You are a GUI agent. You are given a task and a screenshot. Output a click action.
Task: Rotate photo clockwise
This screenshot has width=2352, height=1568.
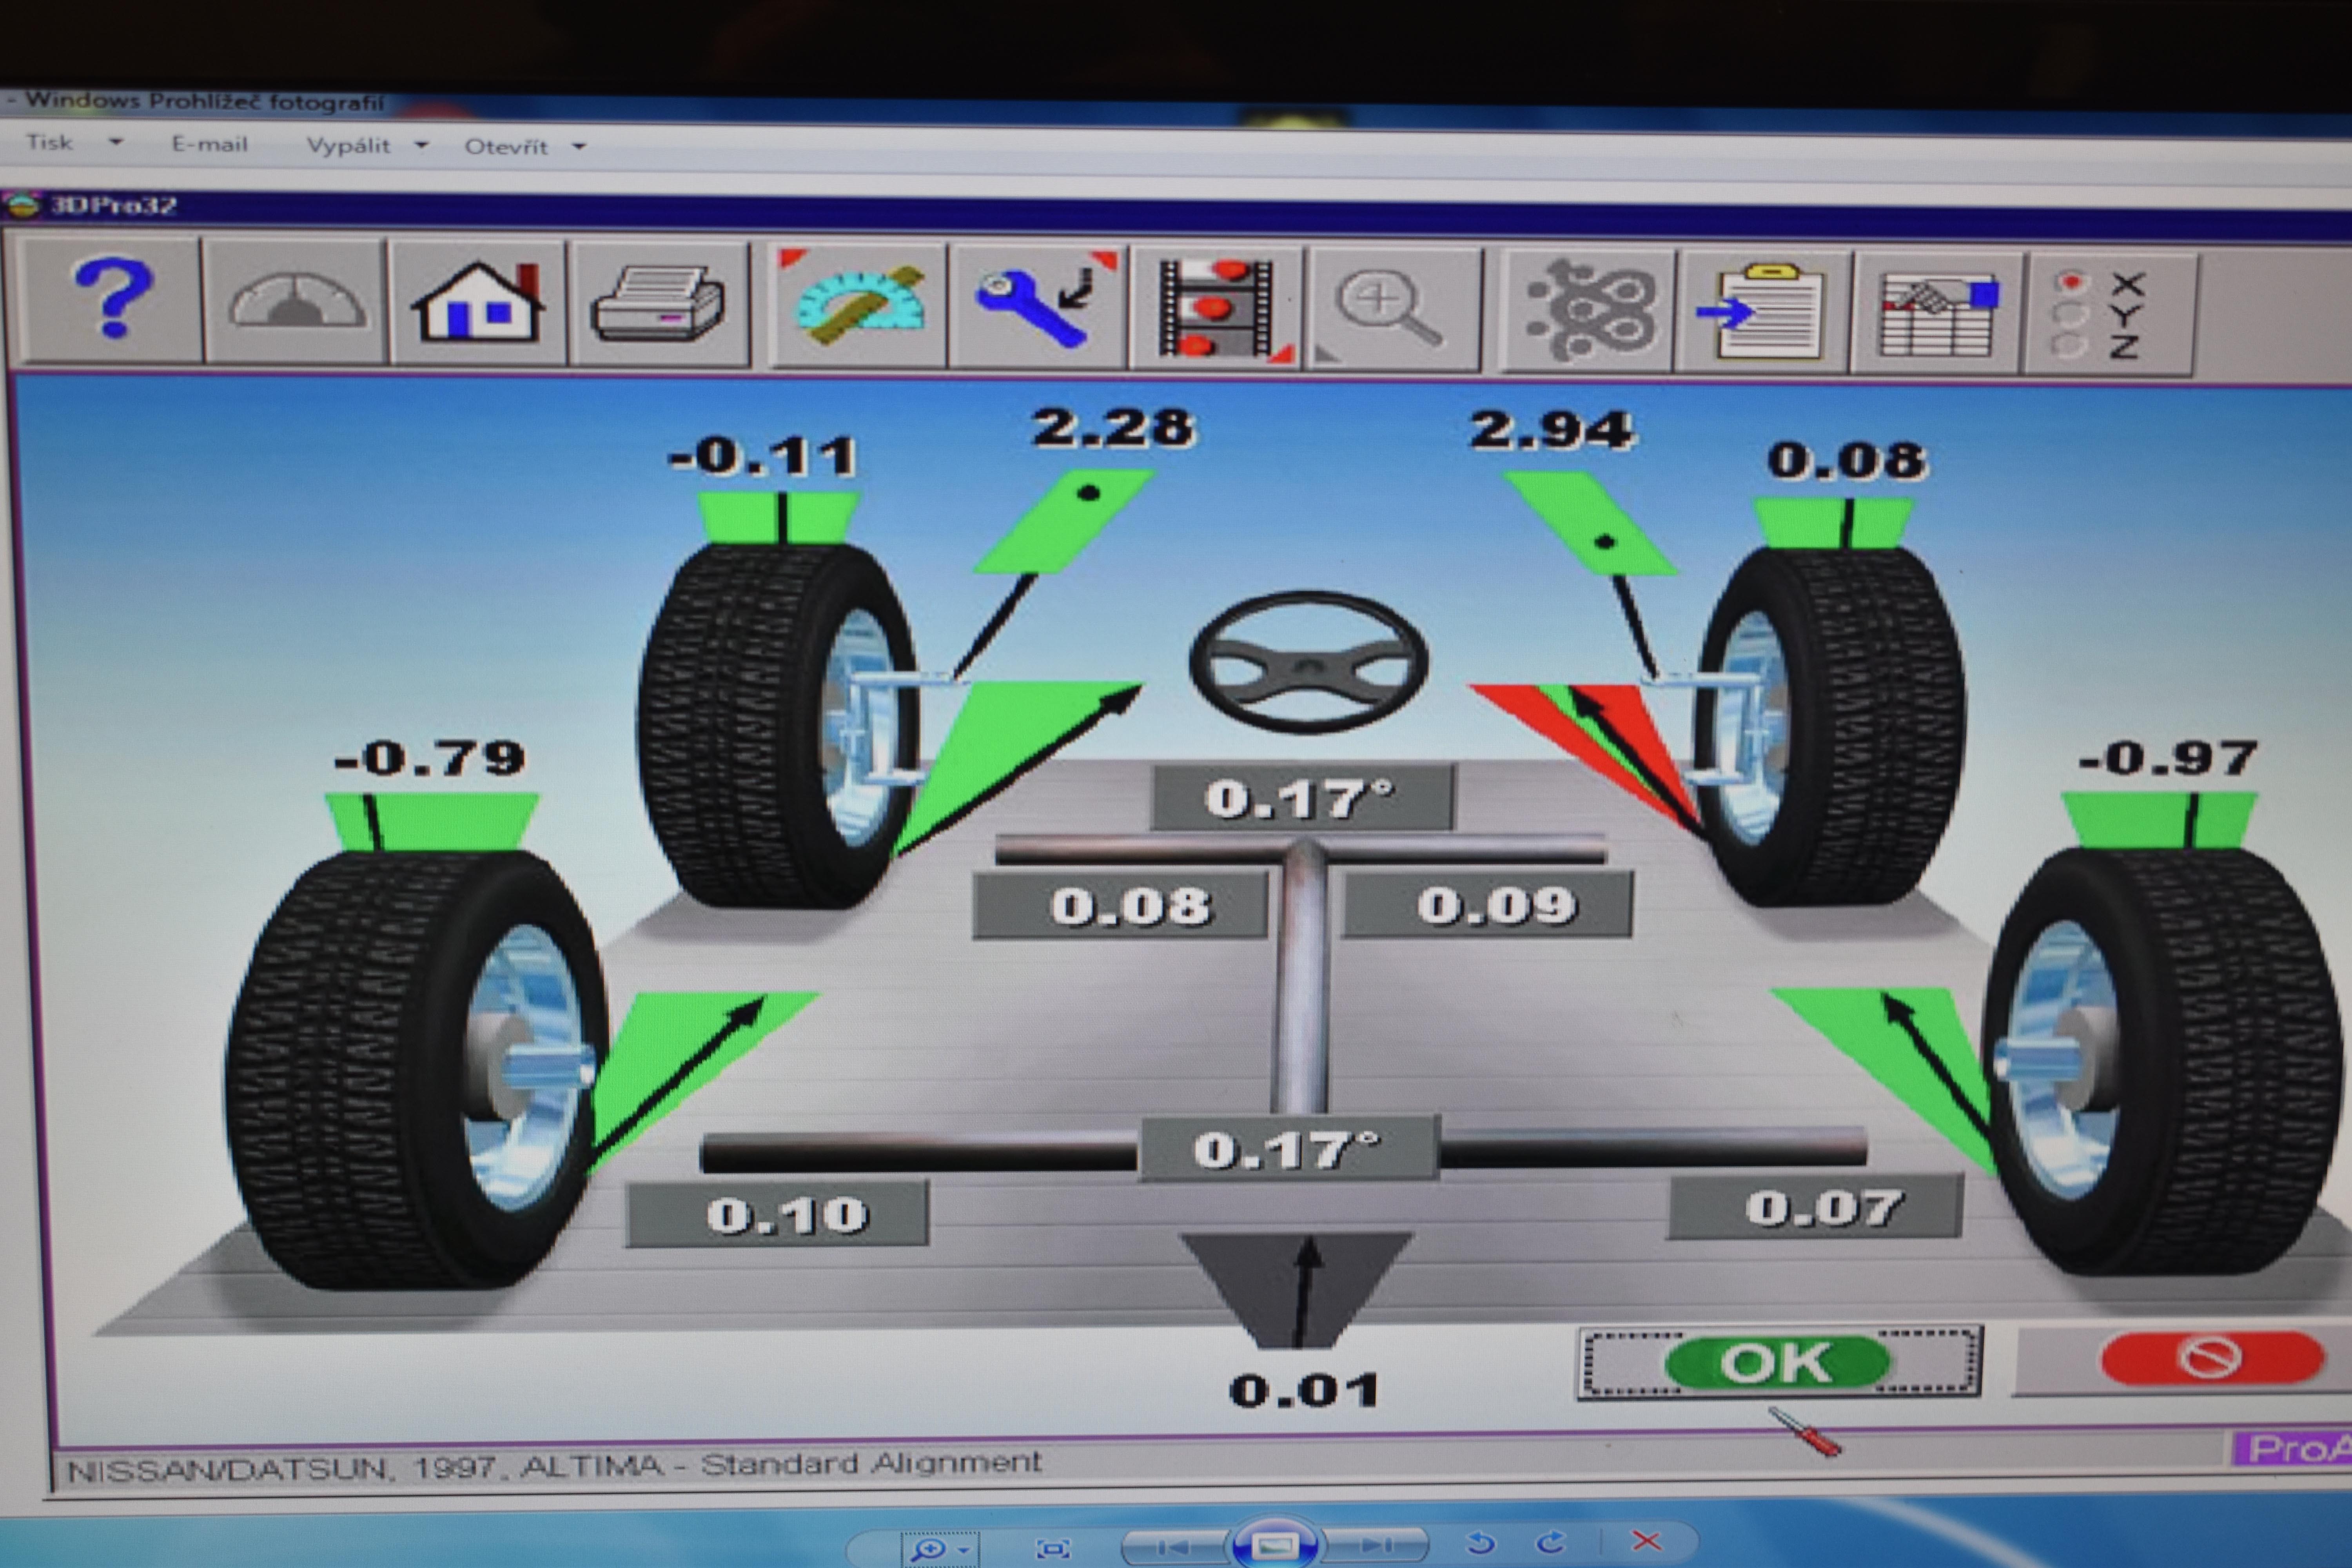coord(1551,1543)
